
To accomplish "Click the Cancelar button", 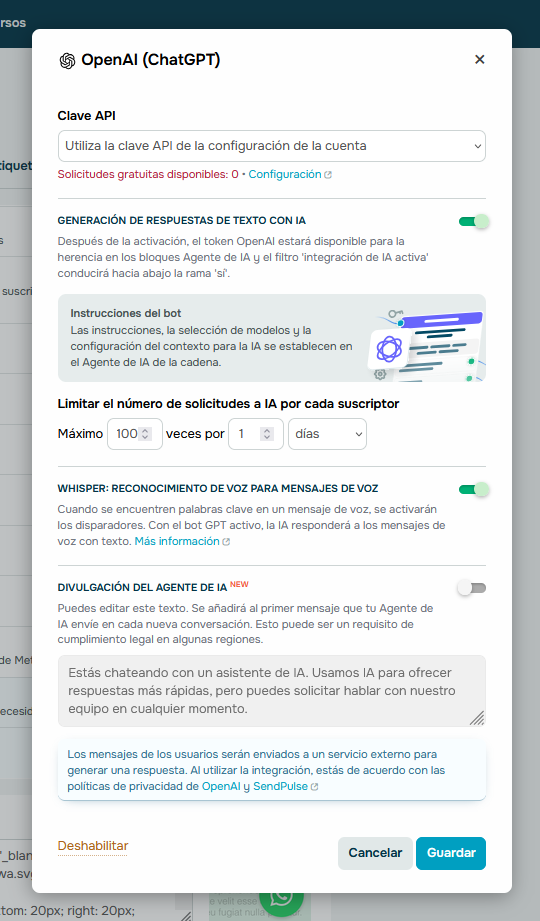I will point(375,853).
